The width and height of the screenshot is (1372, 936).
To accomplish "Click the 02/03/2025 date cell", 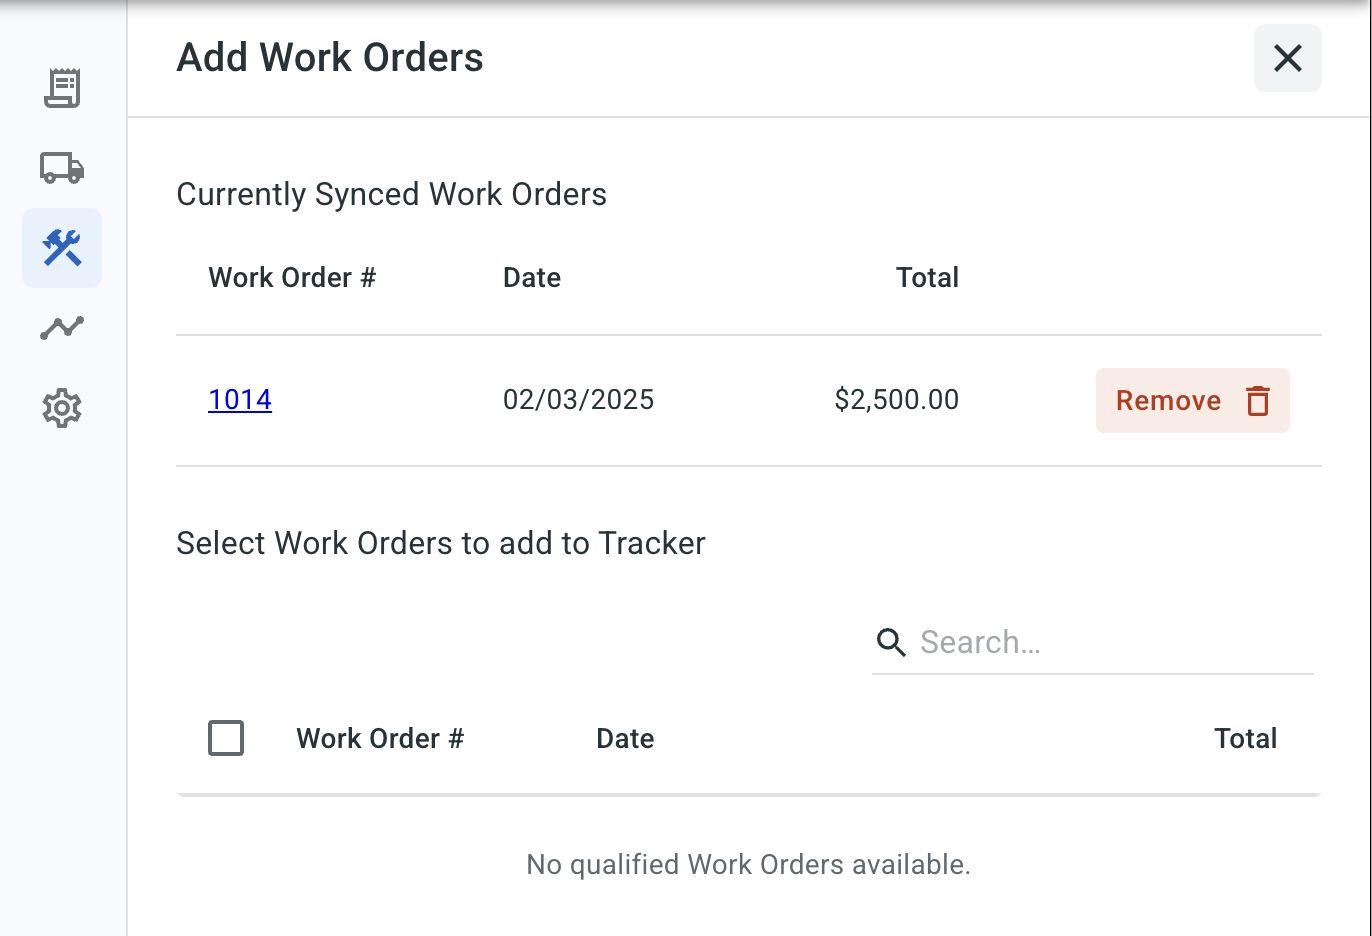I will click(578, 400).
